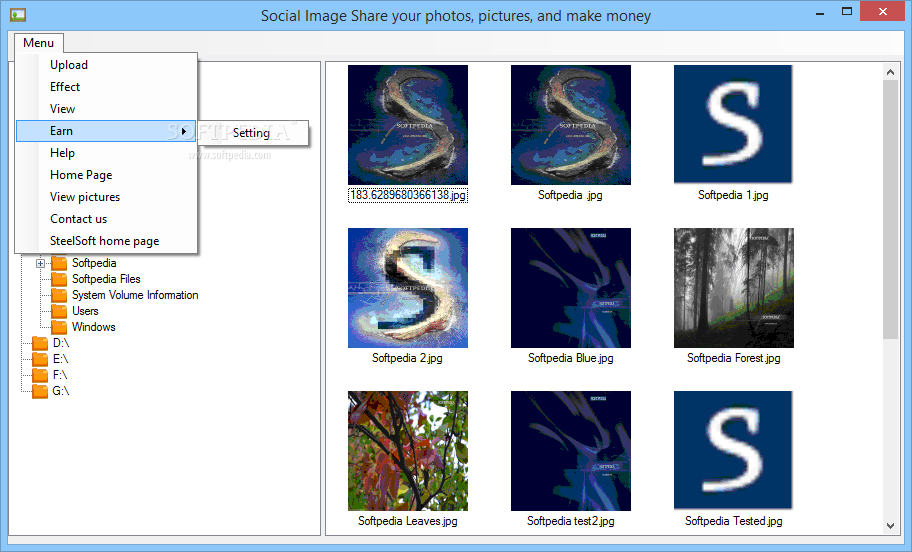This screenshot has height=552, width=912.
Task: Click the G:\ drive folder icon
Action: (40, 391)
